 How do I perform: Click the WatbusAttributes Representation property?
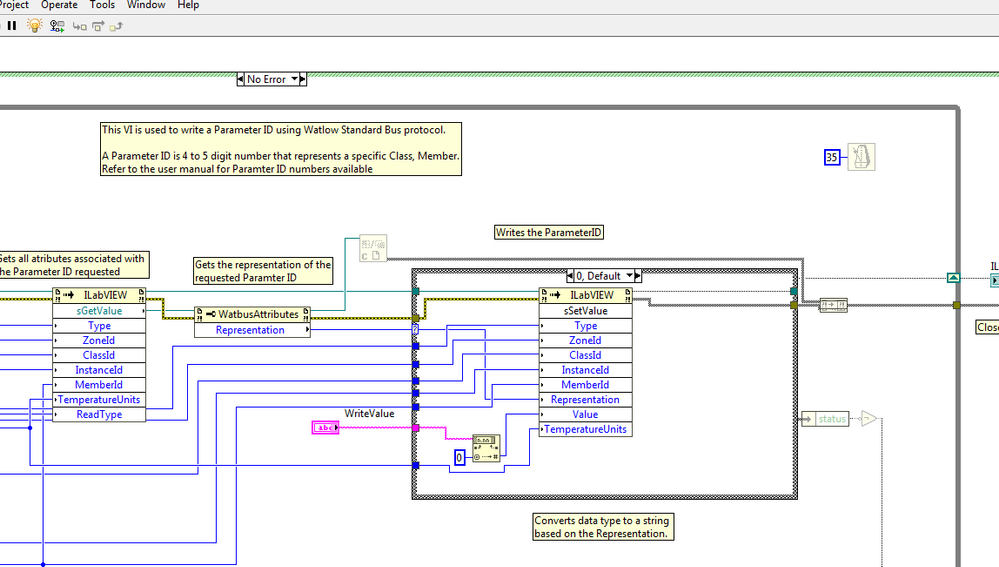click(x=252, y=330)
